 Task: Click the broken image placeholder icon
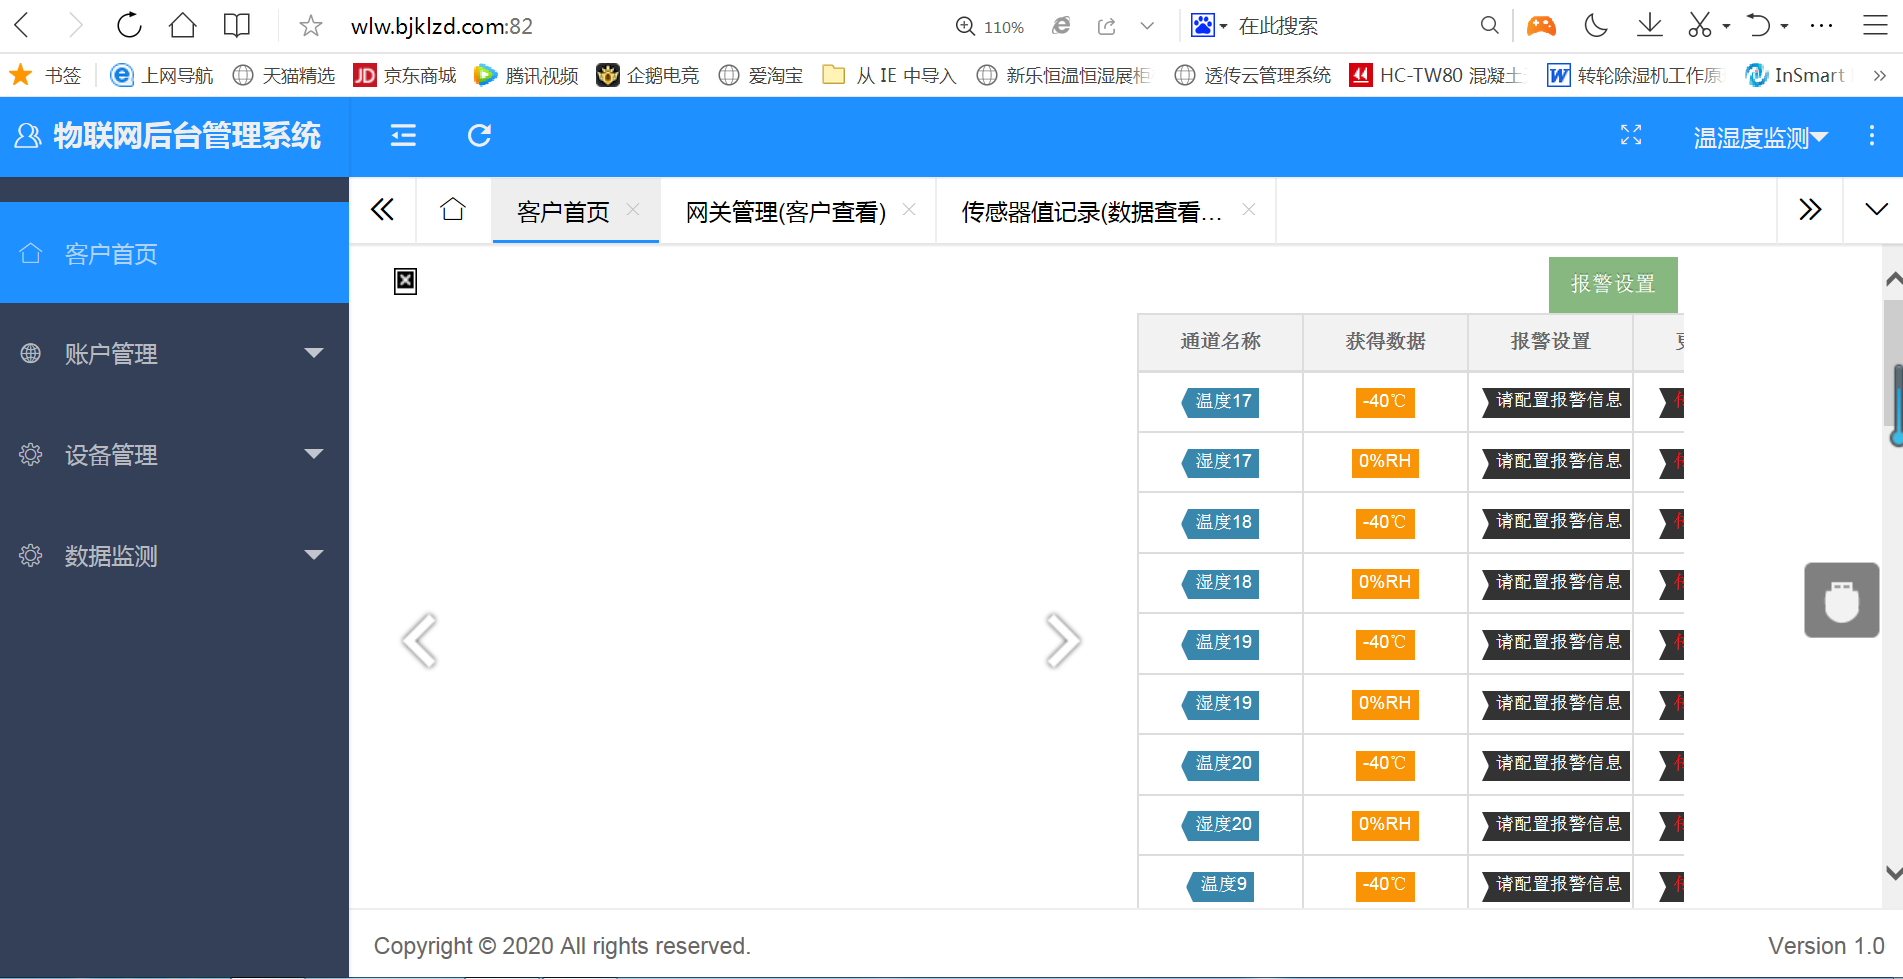[405, 281]
